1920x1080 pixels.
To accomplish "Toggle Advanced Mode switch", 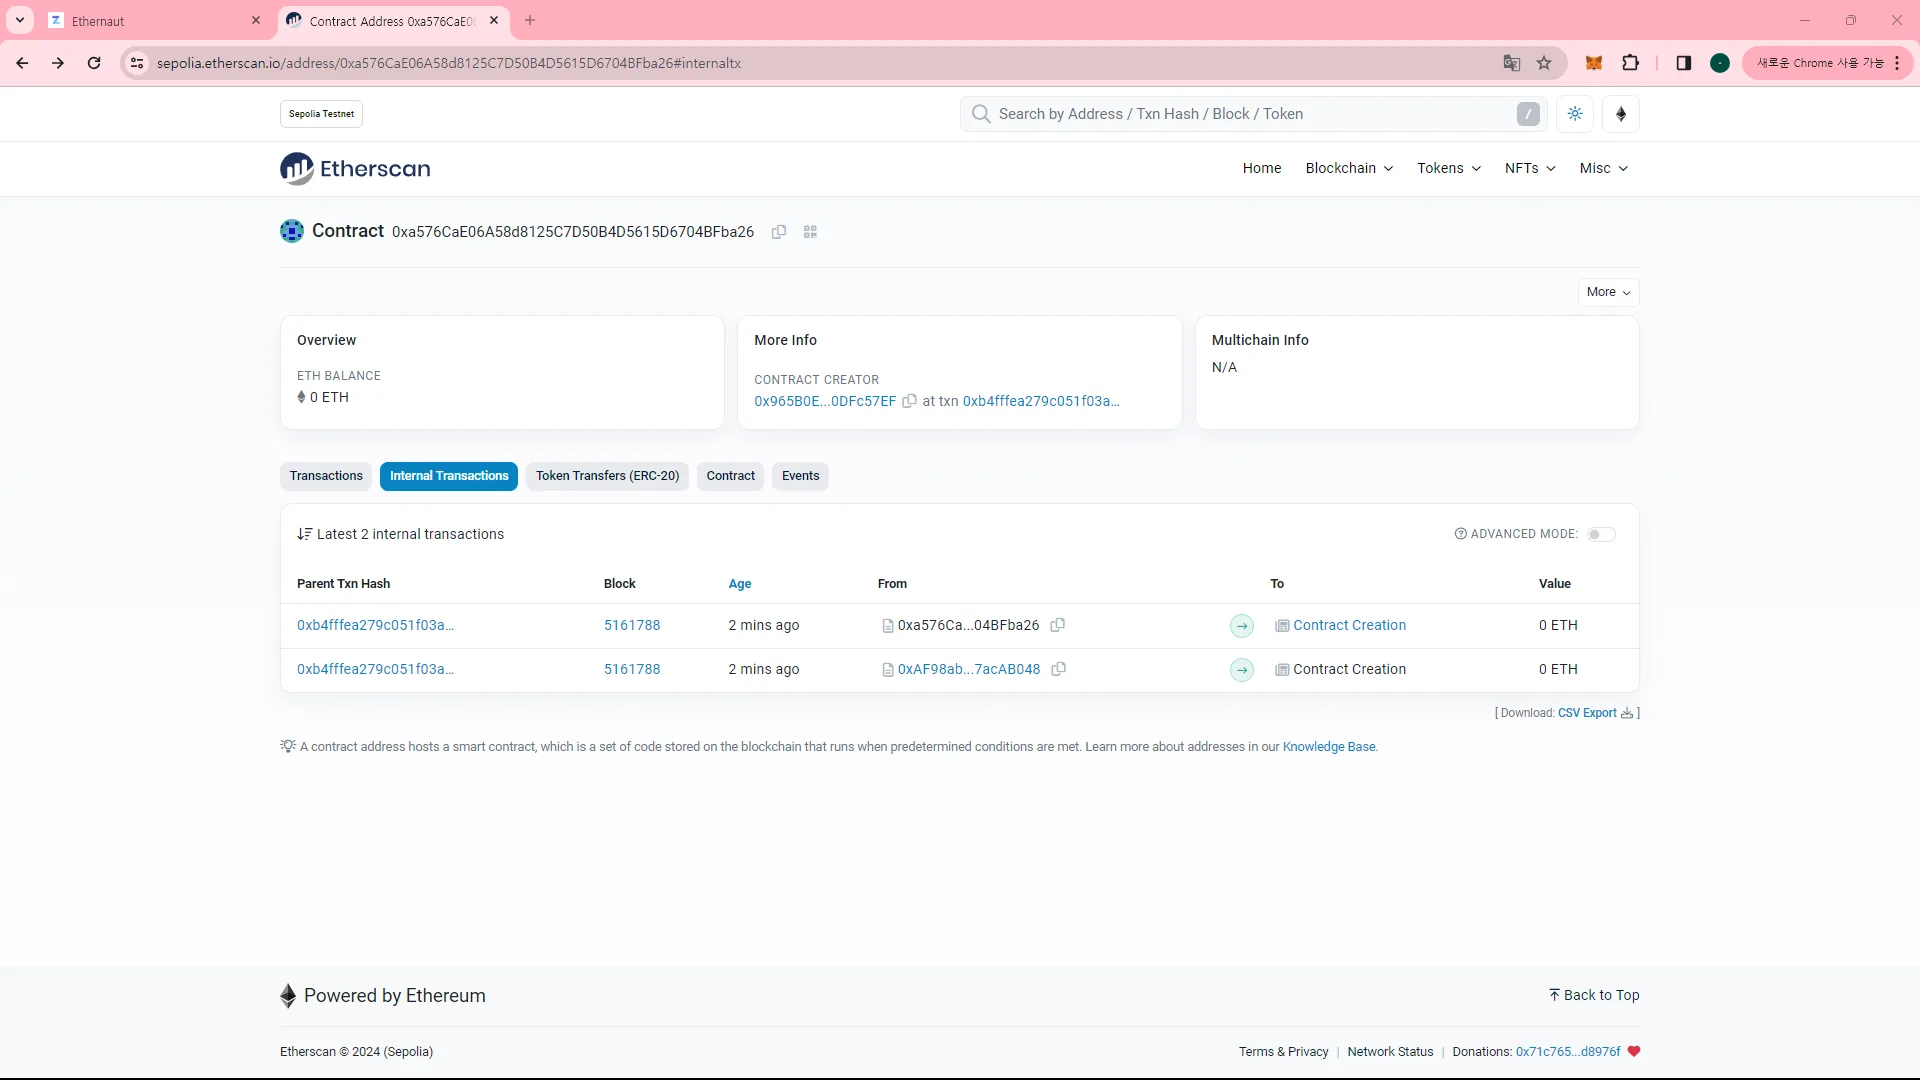I will [x=1601, y=534].
